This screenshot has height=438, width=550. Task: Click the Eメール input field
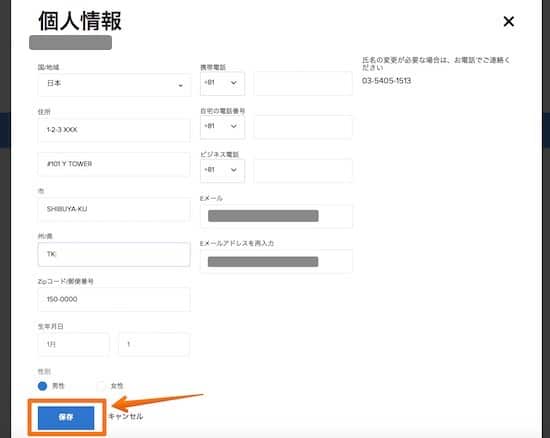[x=276, y=216]
